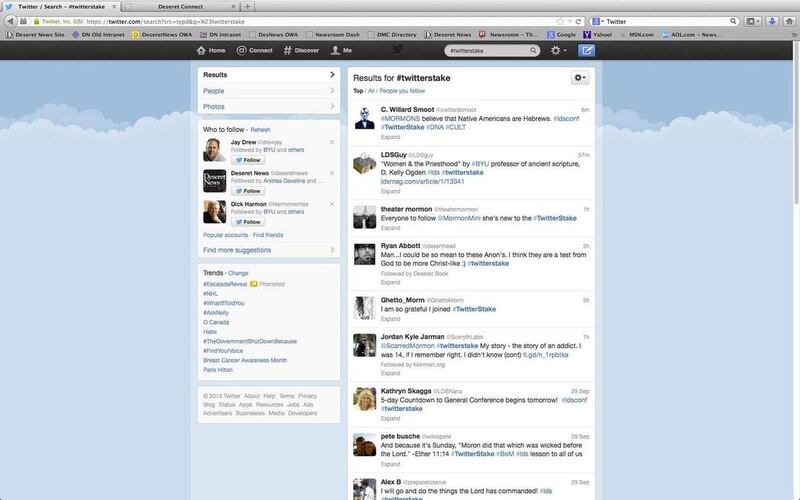Follow Dick Harmon account

pyautogui.click(x=247, y=222)
